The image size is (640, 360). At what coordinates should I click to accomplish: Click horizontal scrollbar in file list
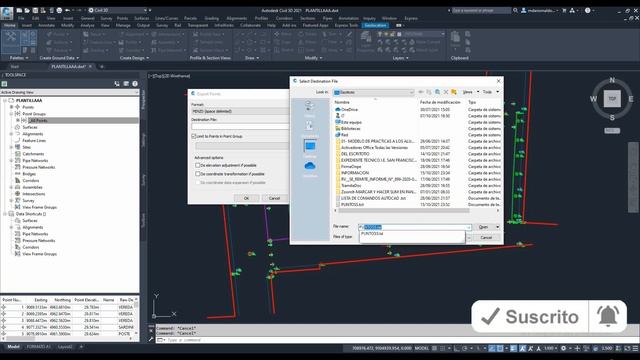(x=404, y=211)
